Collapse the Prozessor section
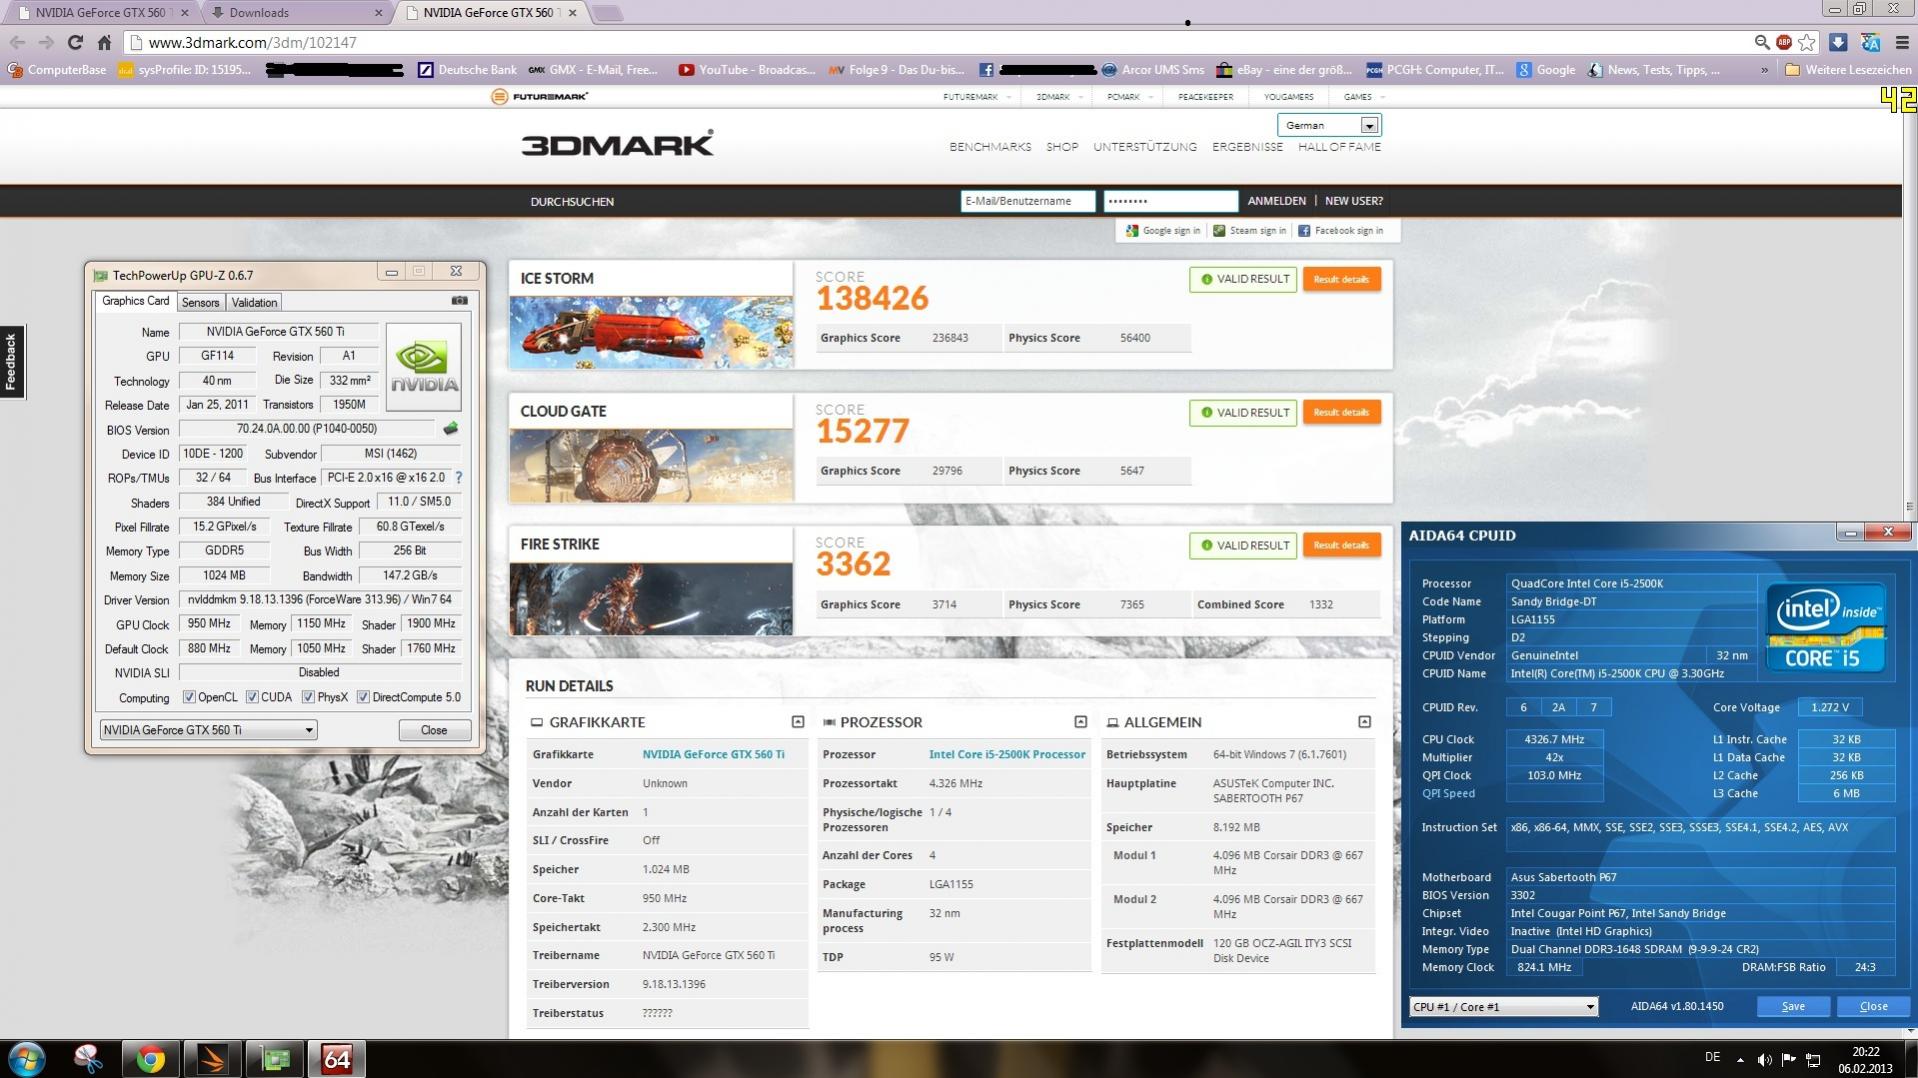Viewport: 1918px width, 1078px height. (1080, 721)
